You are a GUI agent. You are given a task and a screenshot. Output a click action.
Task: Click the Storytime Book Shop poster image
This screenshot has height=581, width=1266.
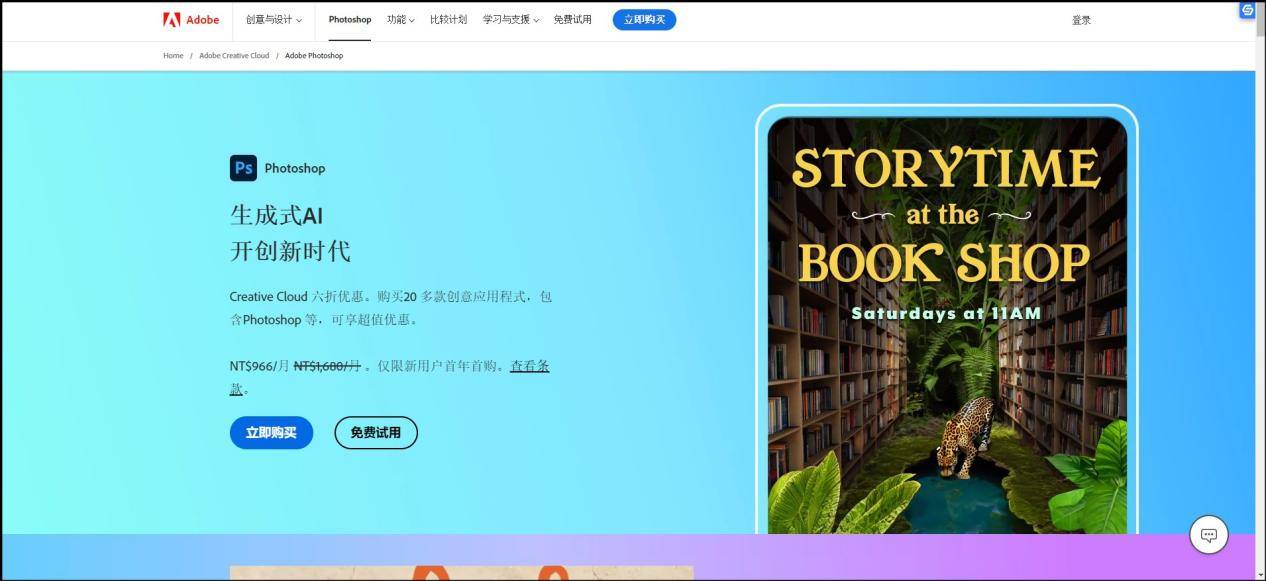click(x=947, y=325)
